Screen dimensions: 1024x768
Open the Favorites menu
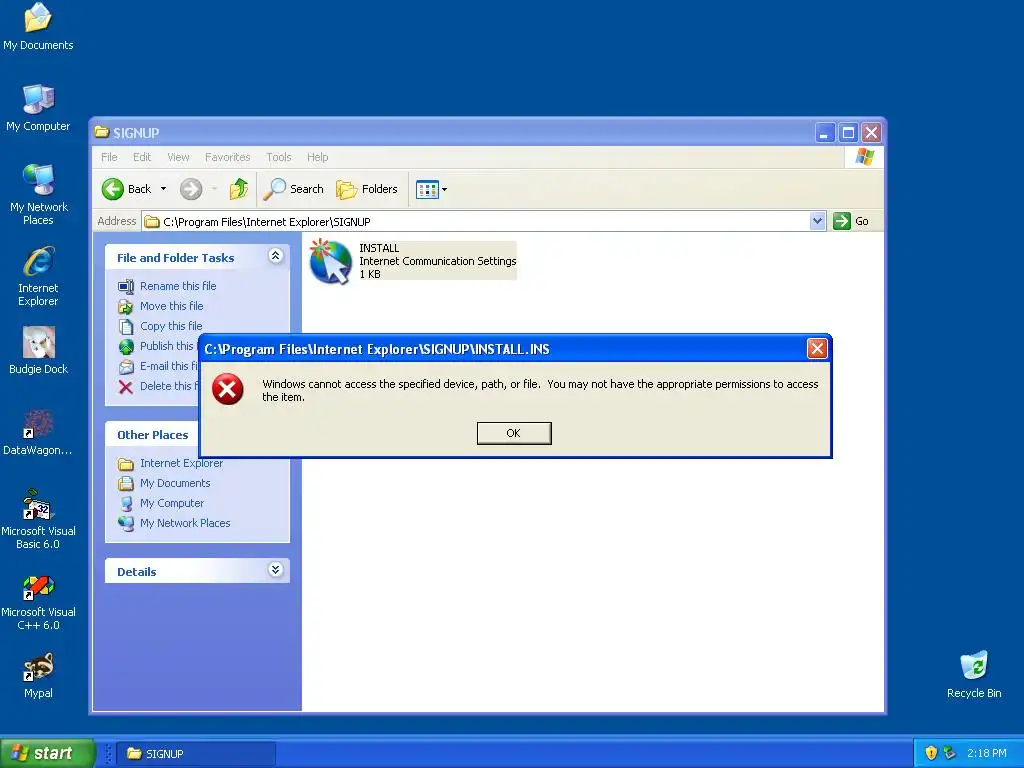[x=227, y=157]
